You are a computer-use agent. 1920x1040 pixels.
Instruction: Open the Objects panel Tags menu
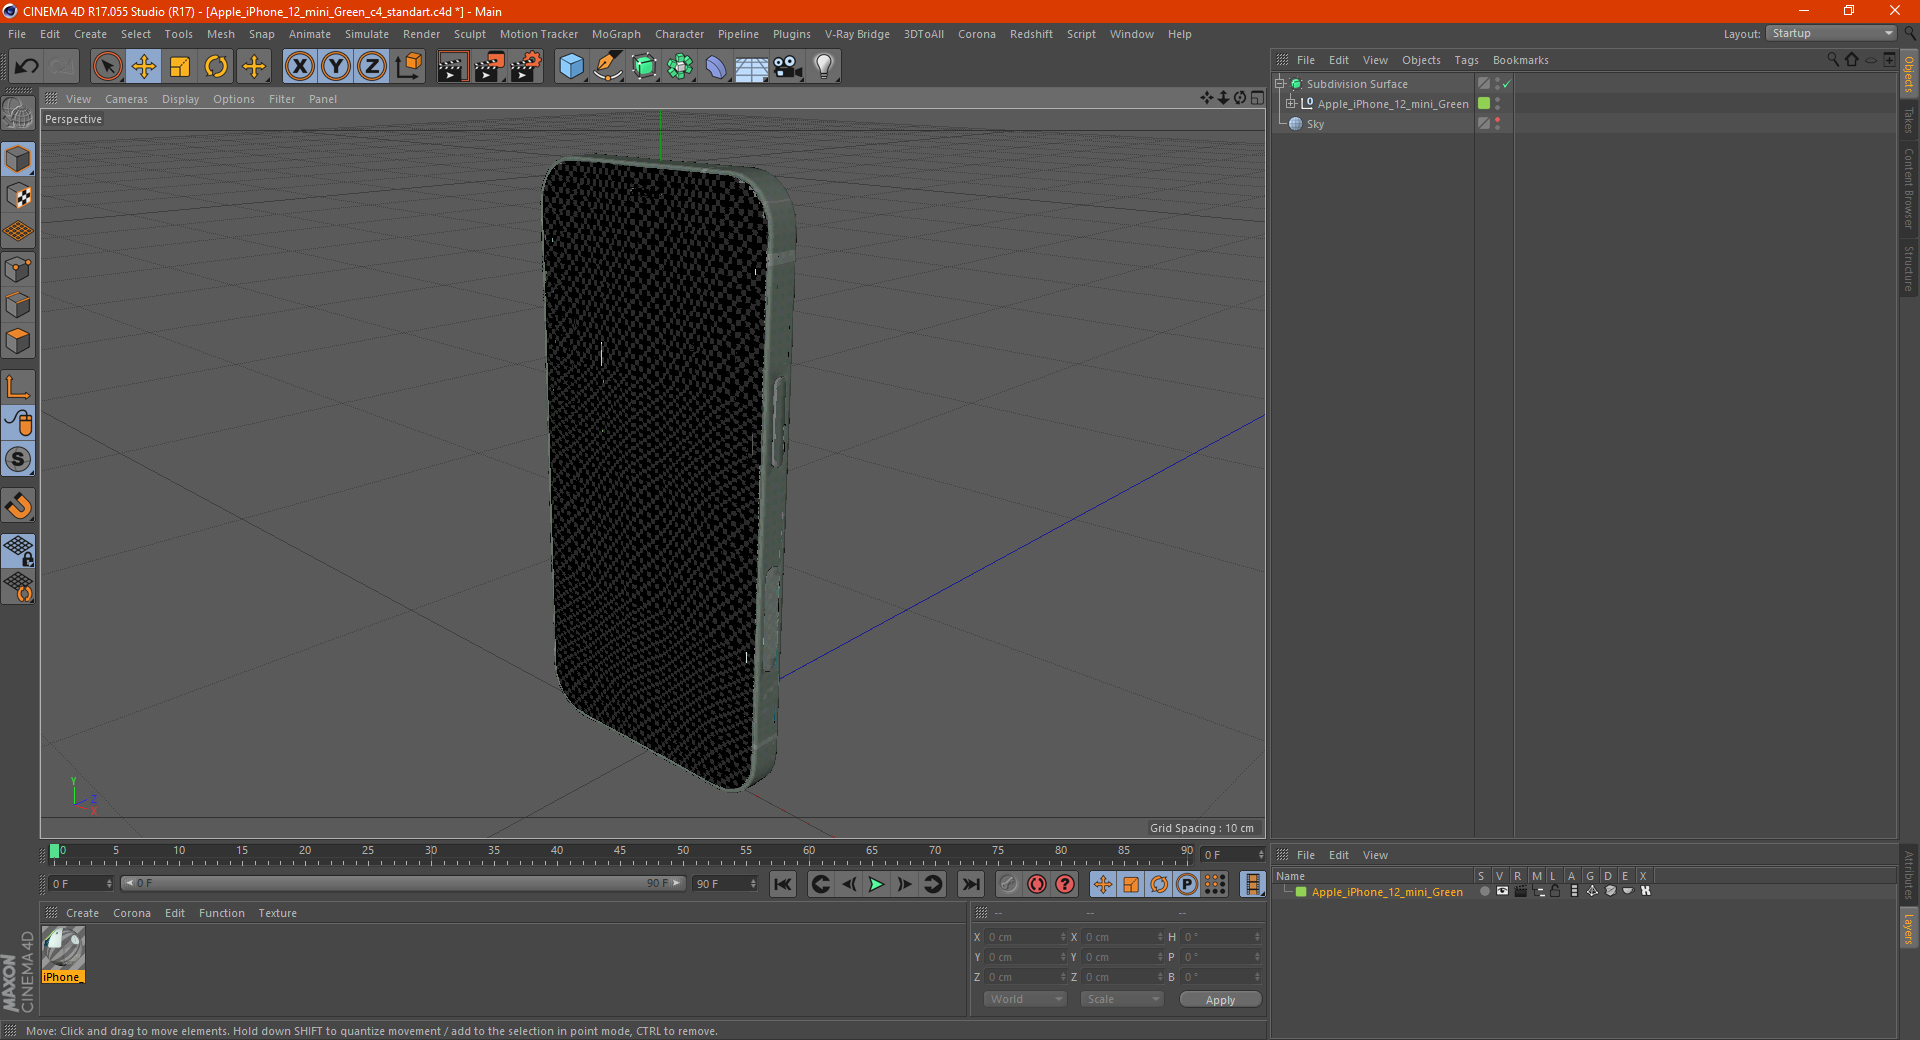1466,60
